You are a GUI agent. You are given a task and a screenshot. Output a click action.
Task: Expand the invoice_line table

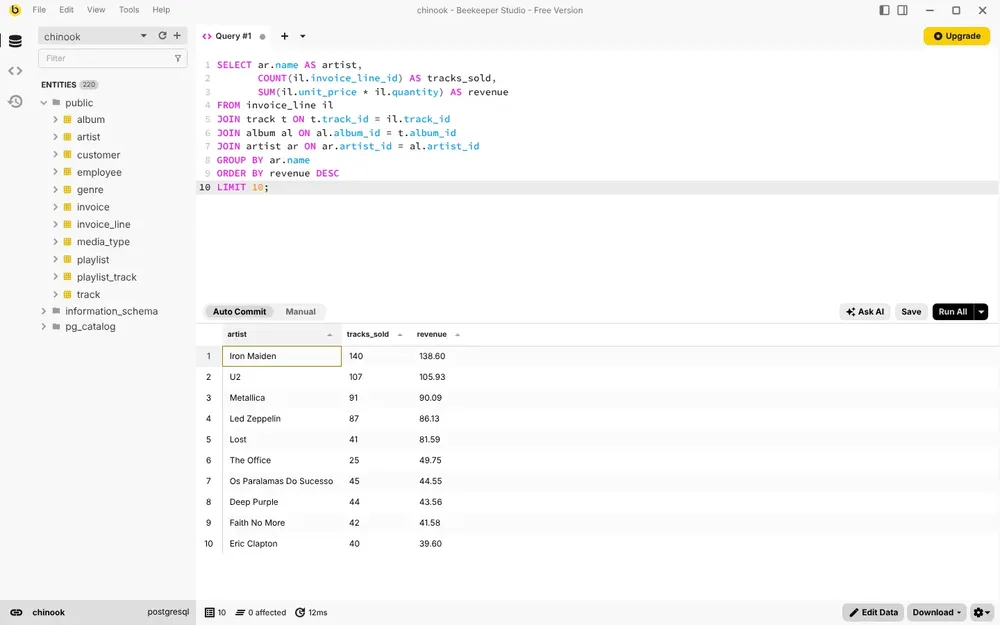(55, 224)
